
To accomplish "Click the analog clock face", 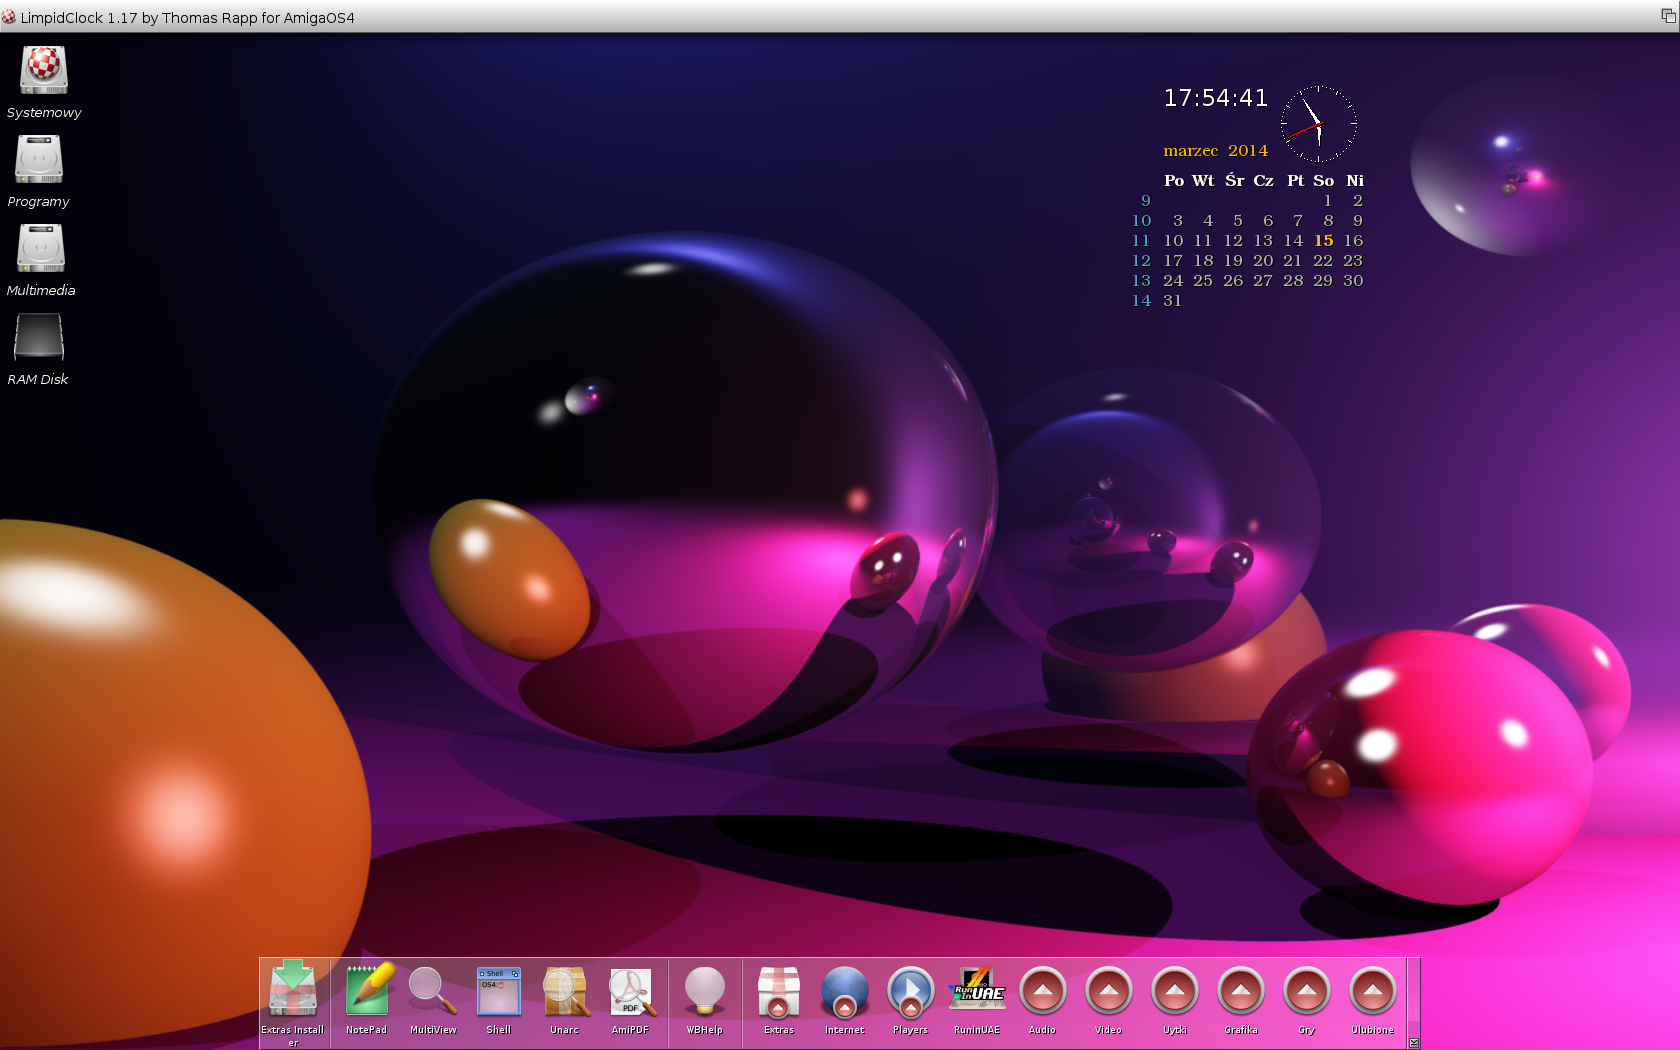I will click(1319, 124).
